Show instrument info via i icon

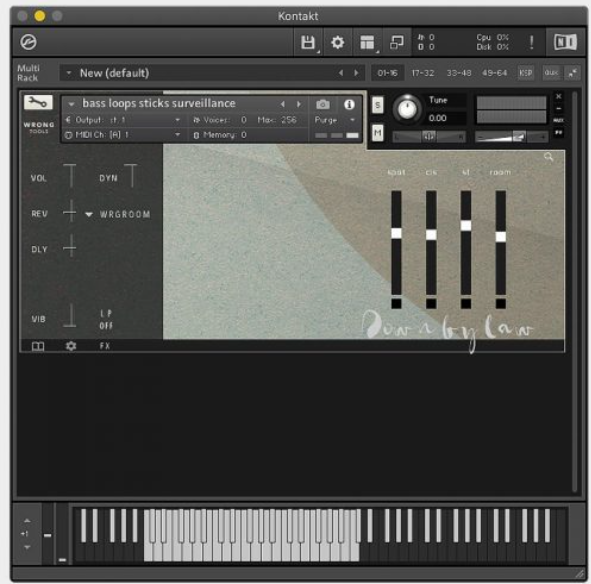(349, 104)
